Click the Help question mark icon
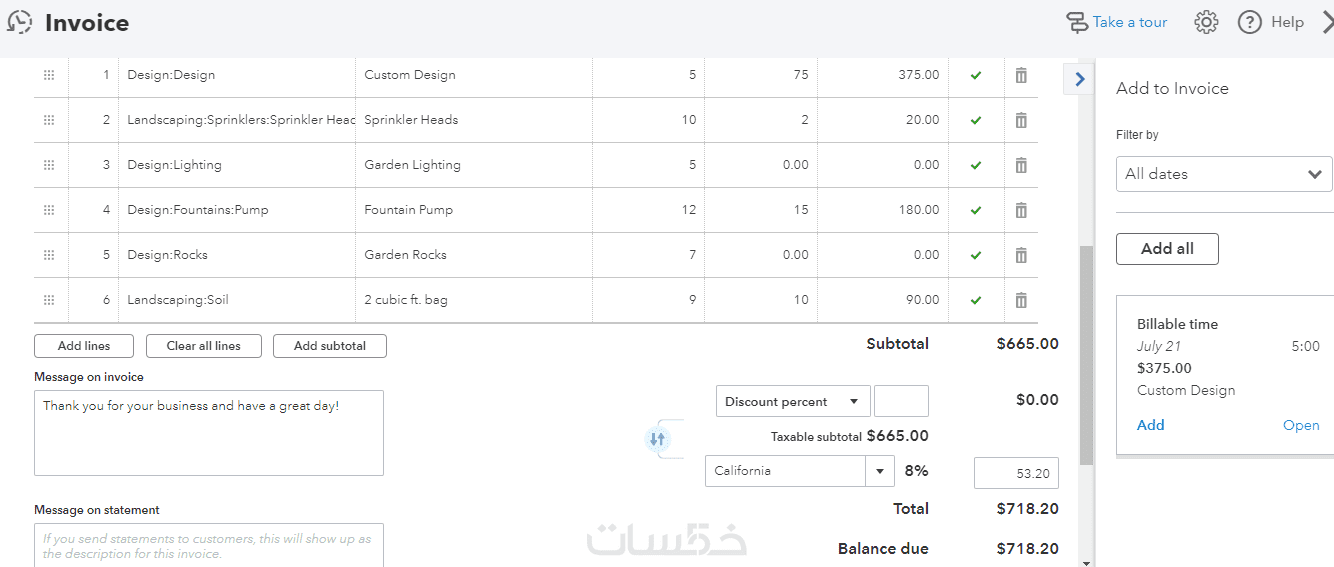The height and width of the screenshot is (567, 1334). 1250,22
